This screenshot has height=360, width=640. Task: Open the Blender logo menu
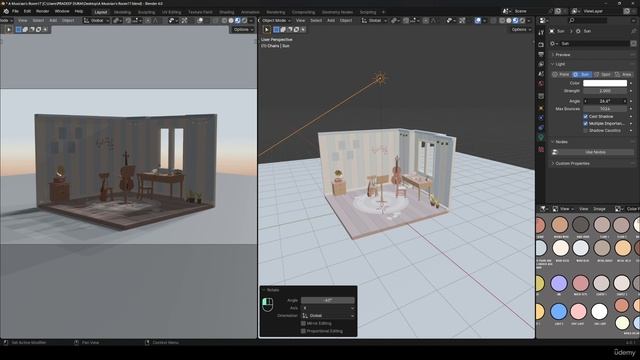tap(6, 11)
